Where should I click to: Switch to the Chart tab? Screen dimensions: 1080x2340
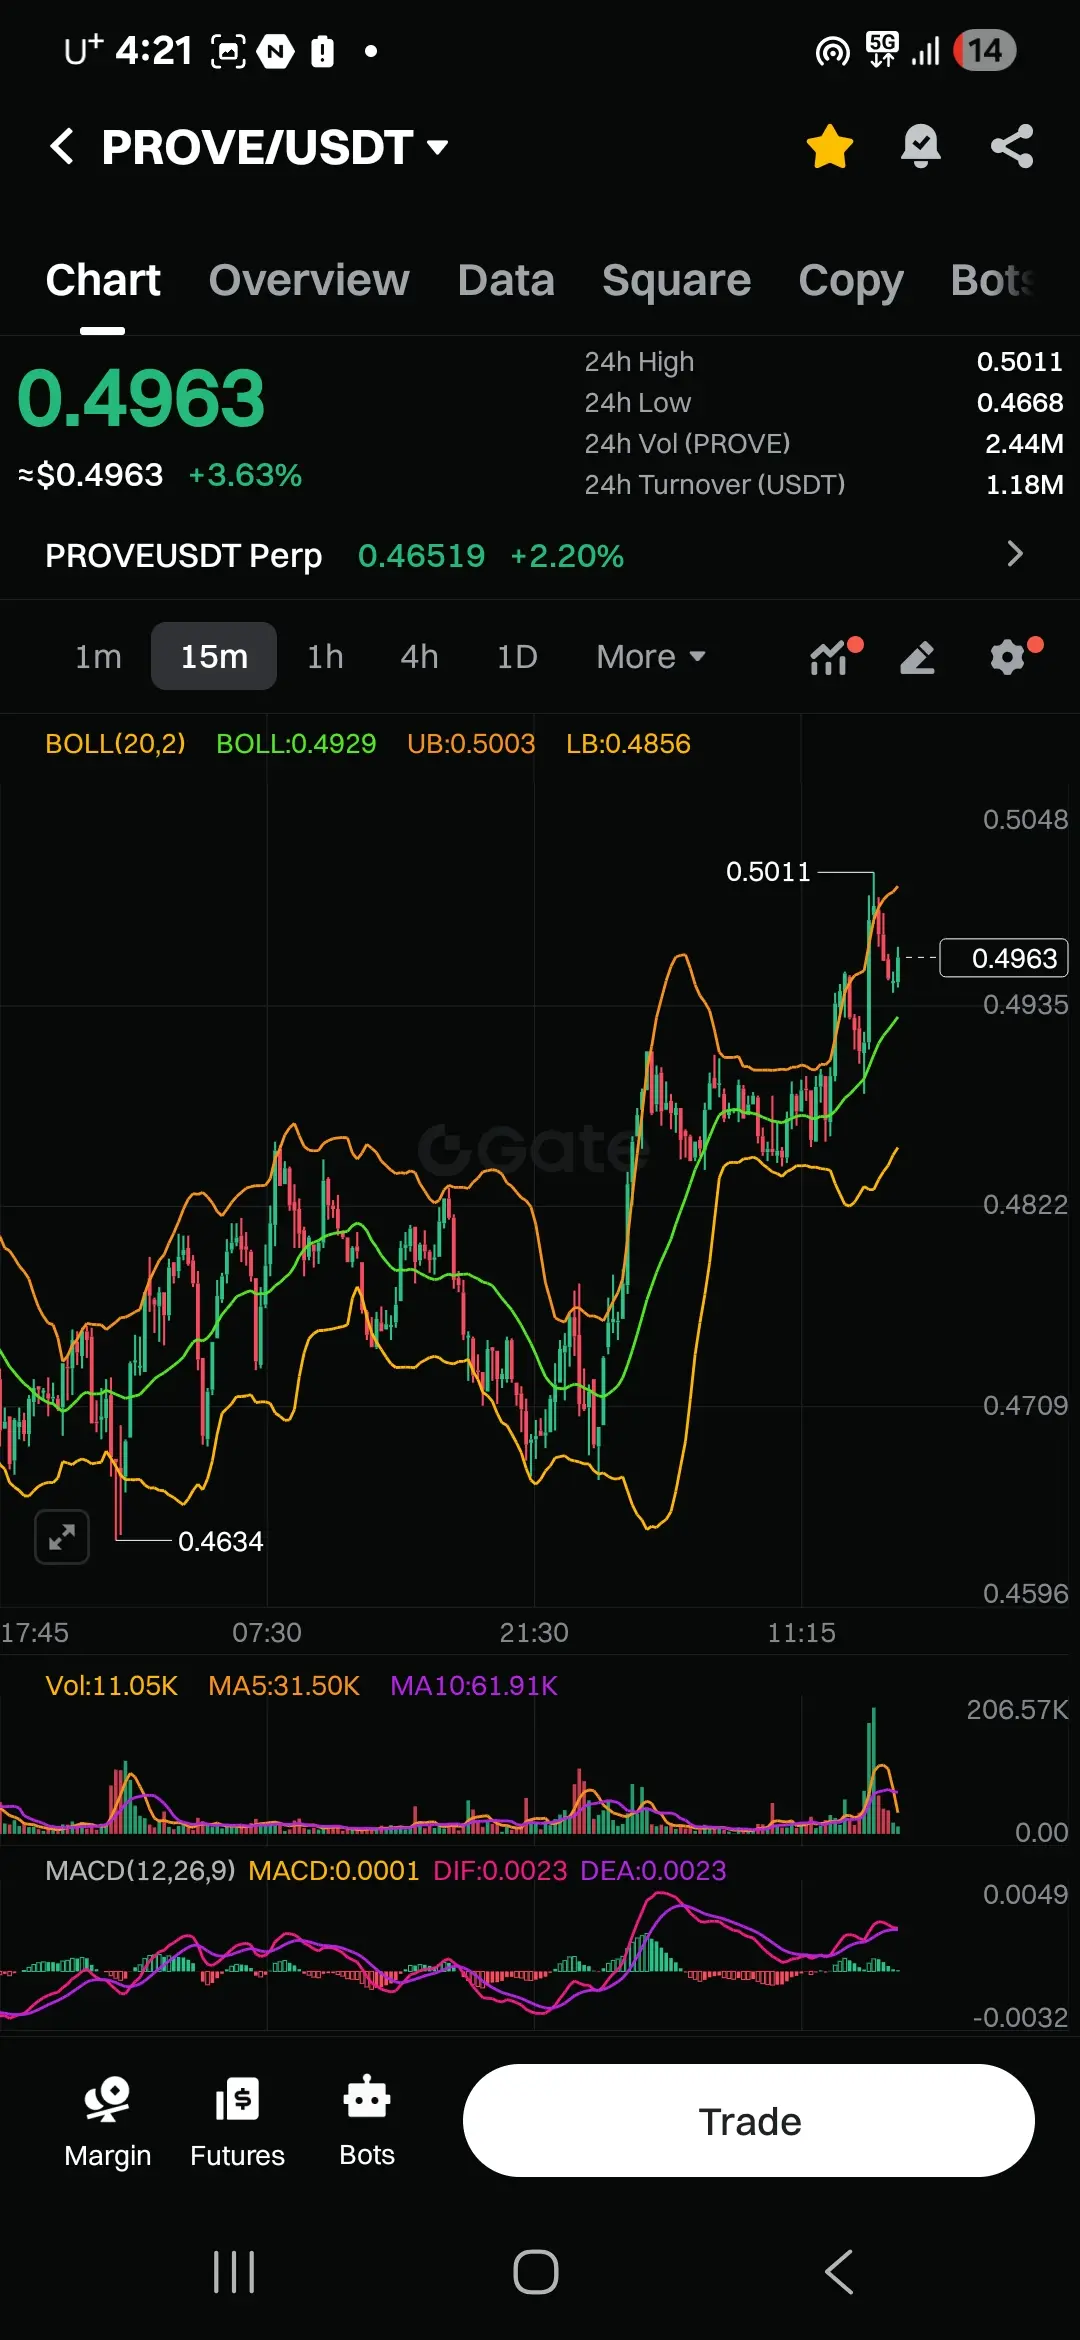tap(103, 280)
